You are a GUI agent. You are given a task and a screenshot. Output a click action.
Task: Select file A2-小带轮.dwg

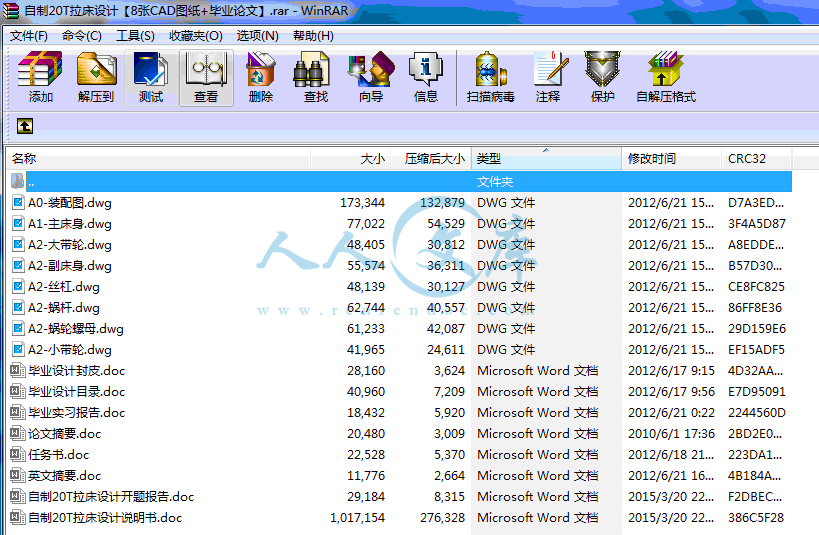pos(69,350)
